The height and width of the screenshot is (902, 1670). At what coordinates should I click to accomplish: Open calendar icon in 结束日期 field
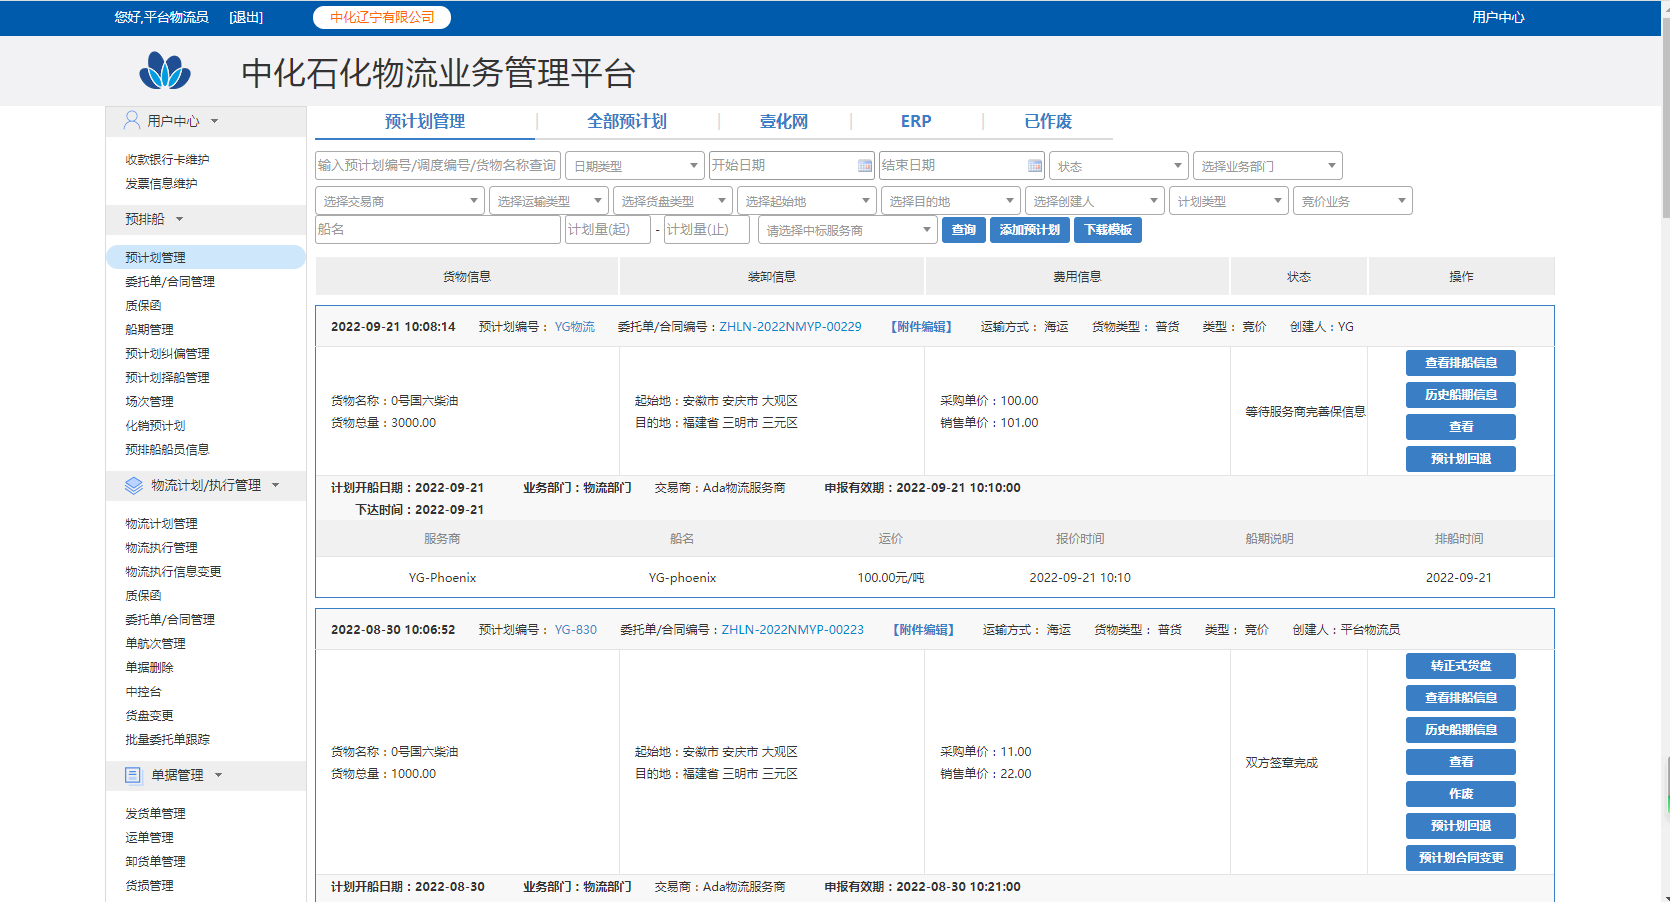point(1035,166)
